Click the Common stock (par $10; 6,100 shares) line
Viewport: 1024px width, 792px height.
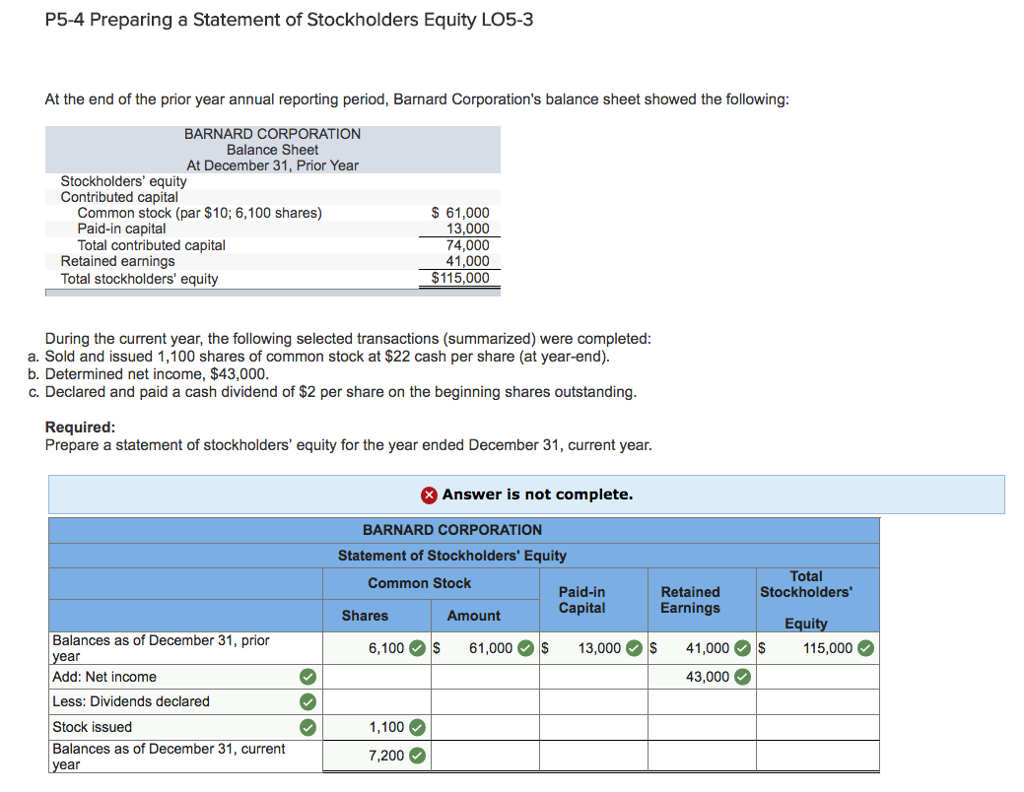click(x=199, y=213)
